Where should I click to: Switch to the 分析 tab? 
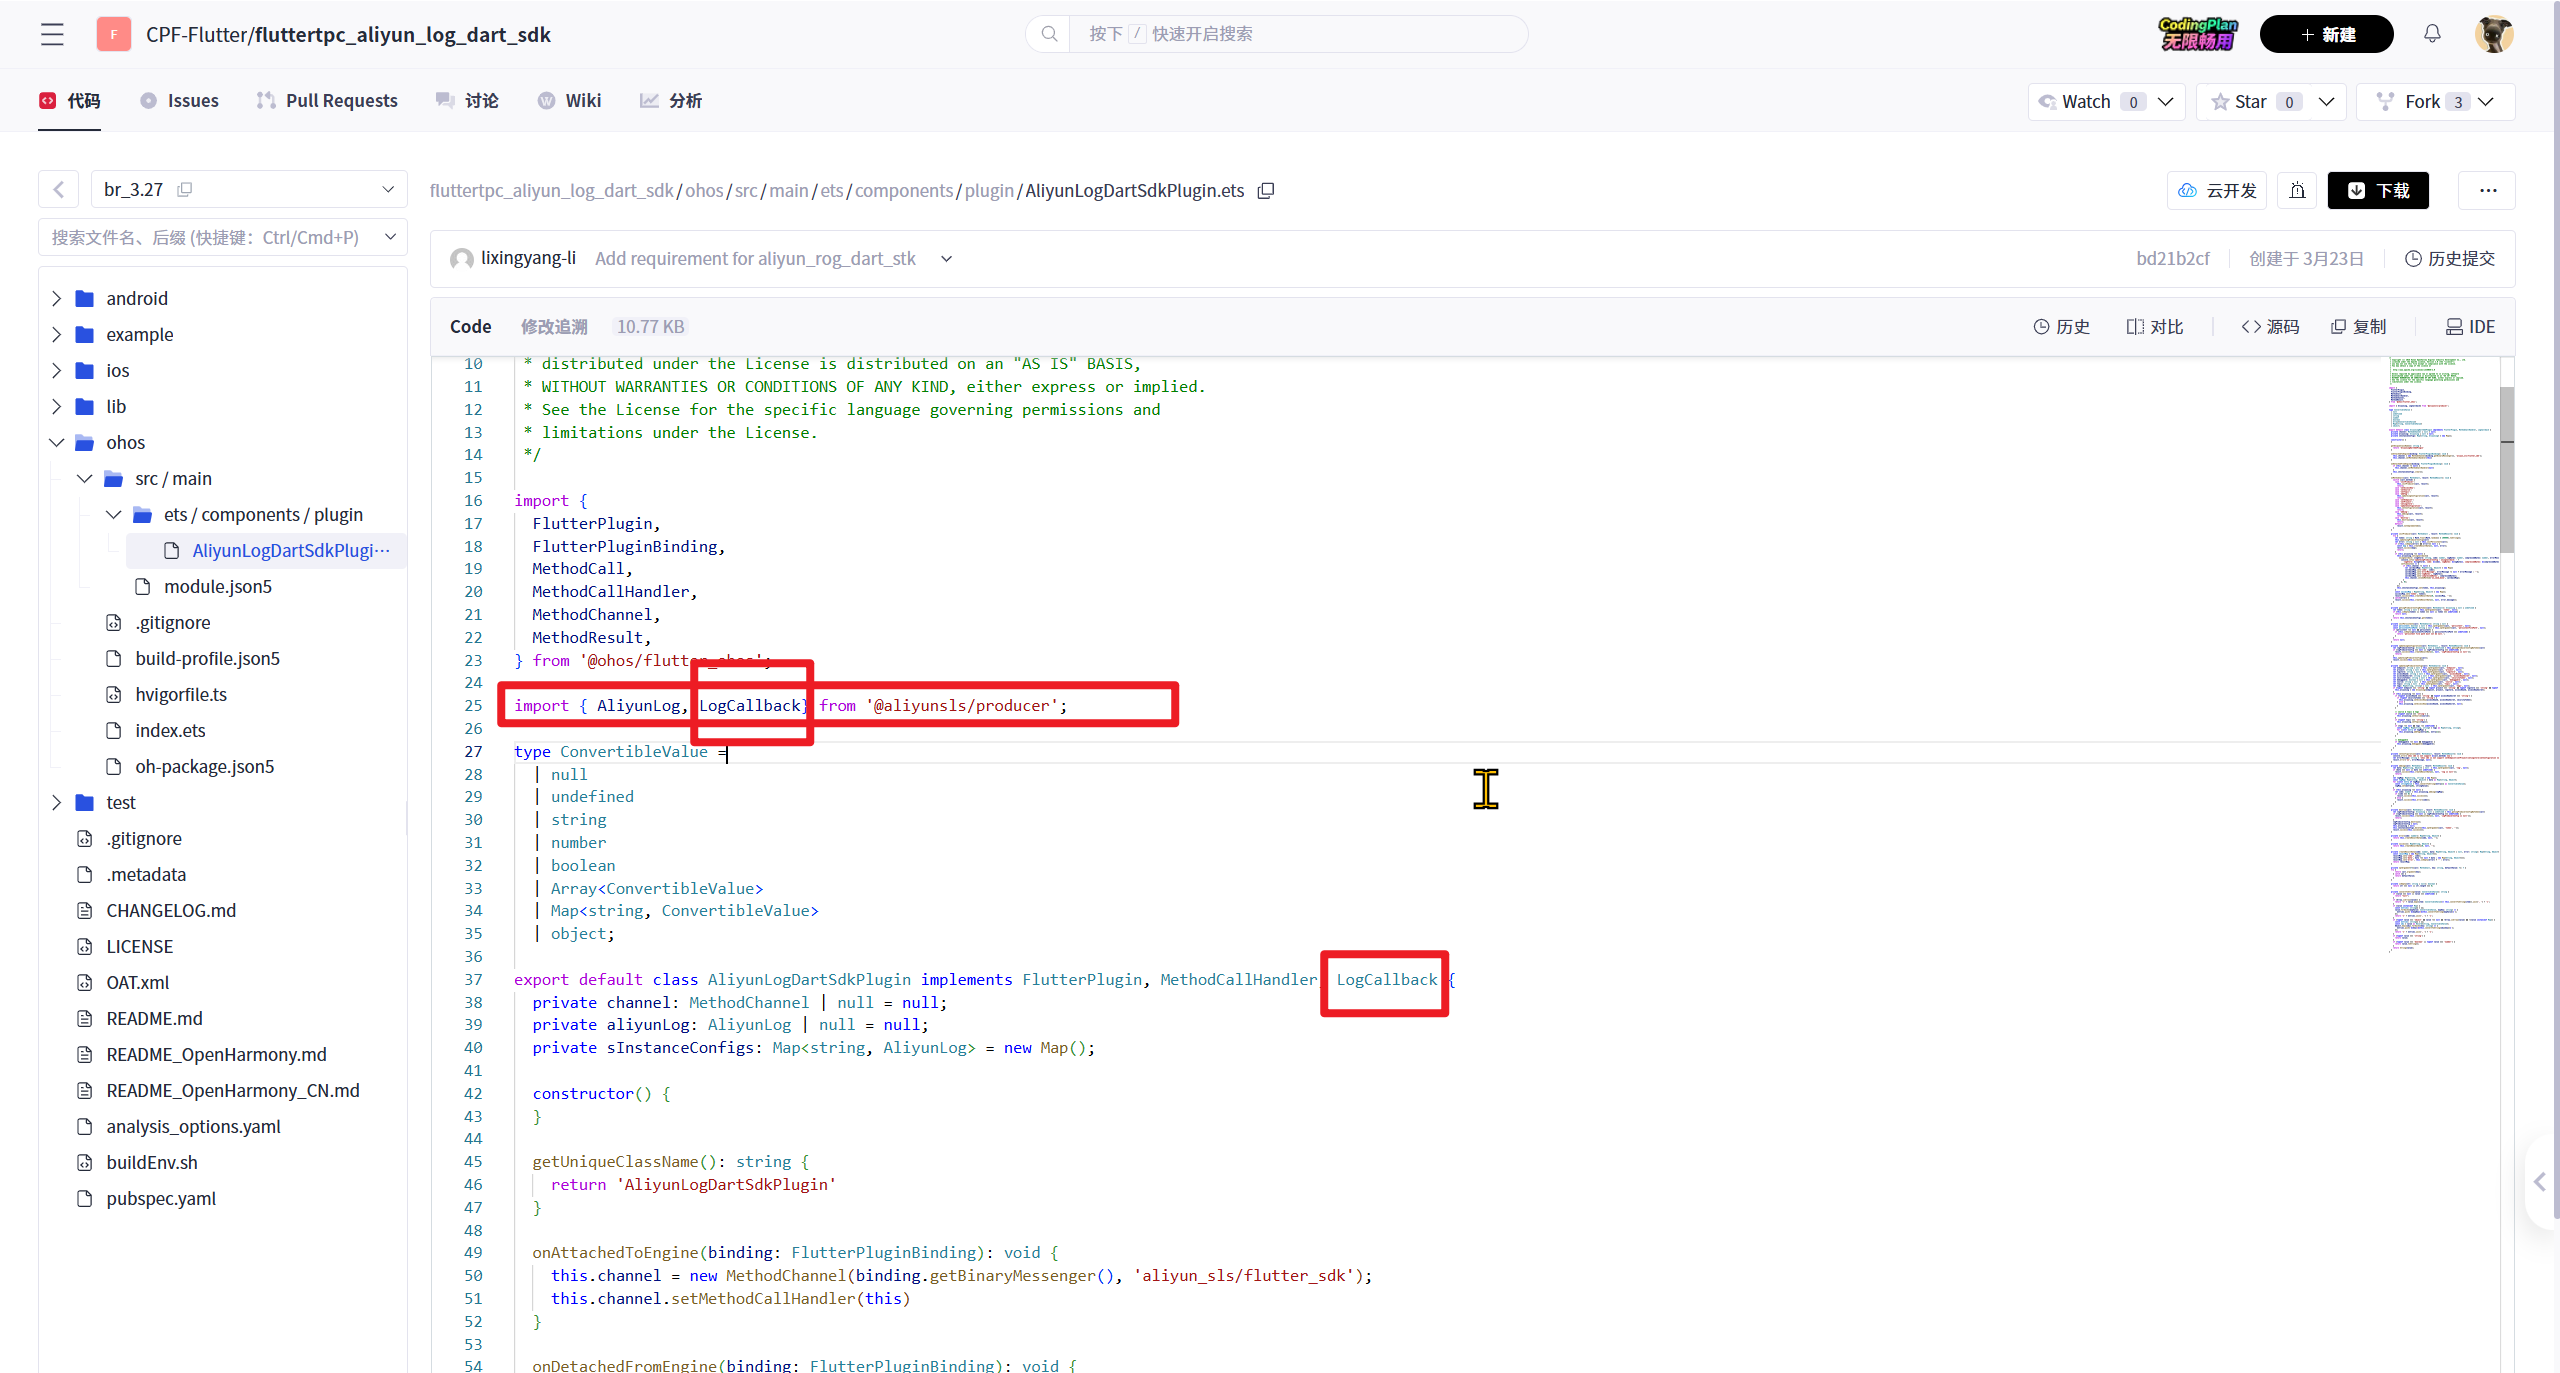click(x=671, y=100)
